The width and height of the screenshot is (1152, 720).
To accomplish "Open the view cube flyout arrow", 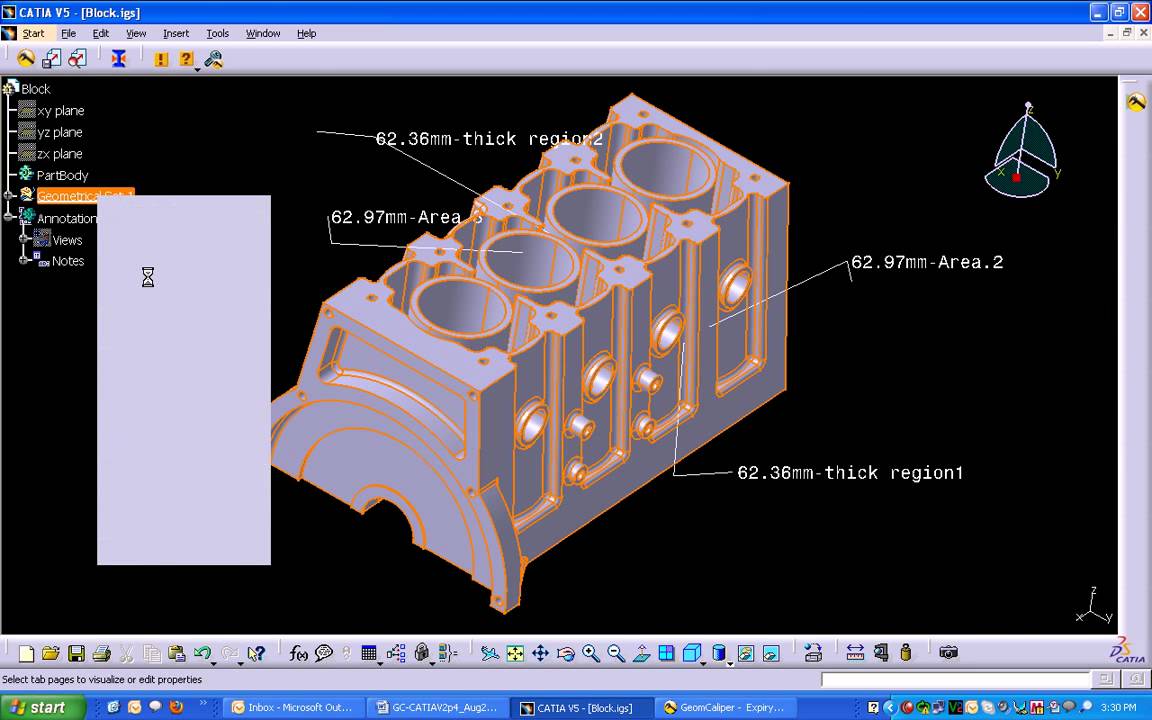I will 703,663.
